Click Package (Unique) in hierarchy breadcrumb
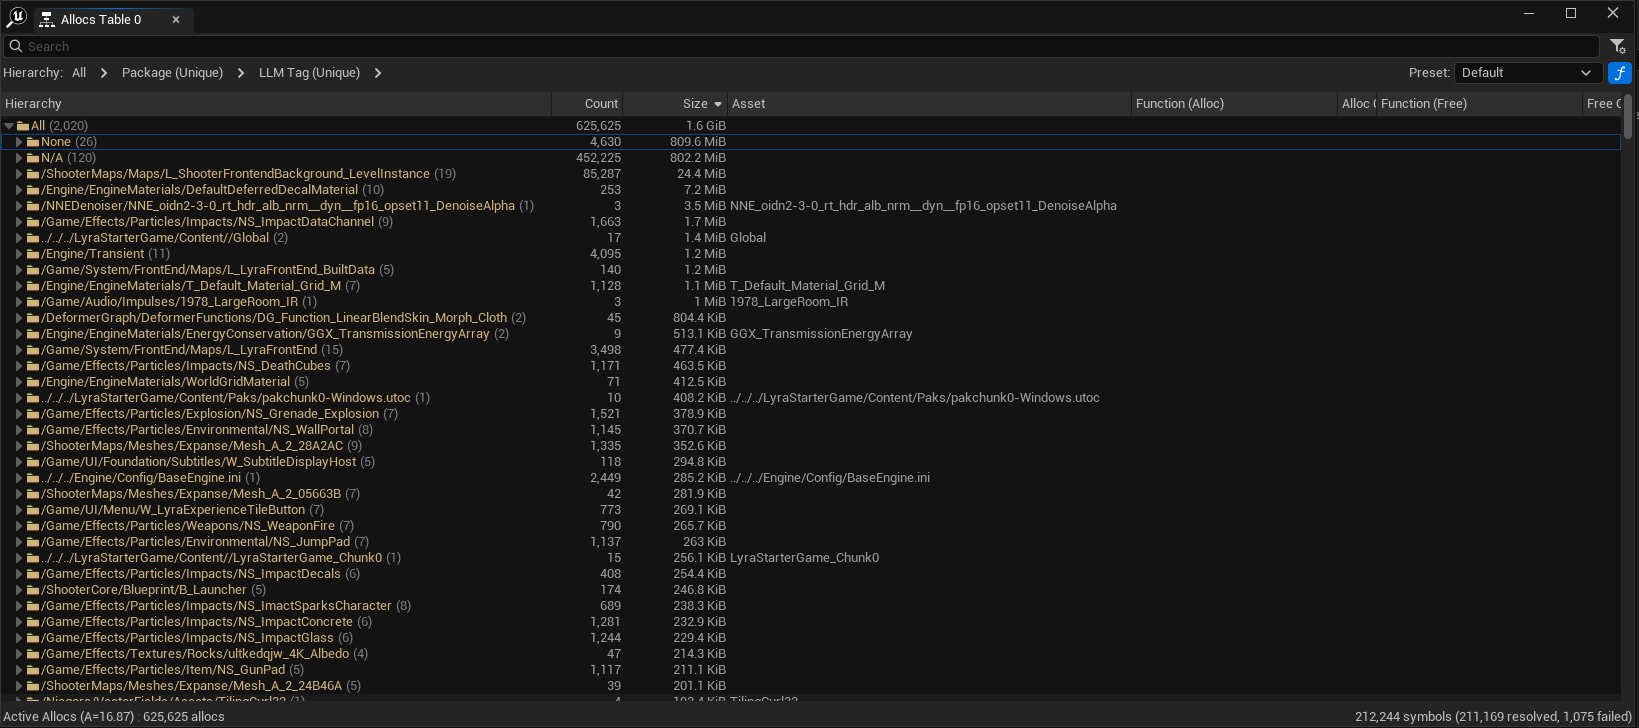This screenshot has height=728, width=1639. click(172, 73)
